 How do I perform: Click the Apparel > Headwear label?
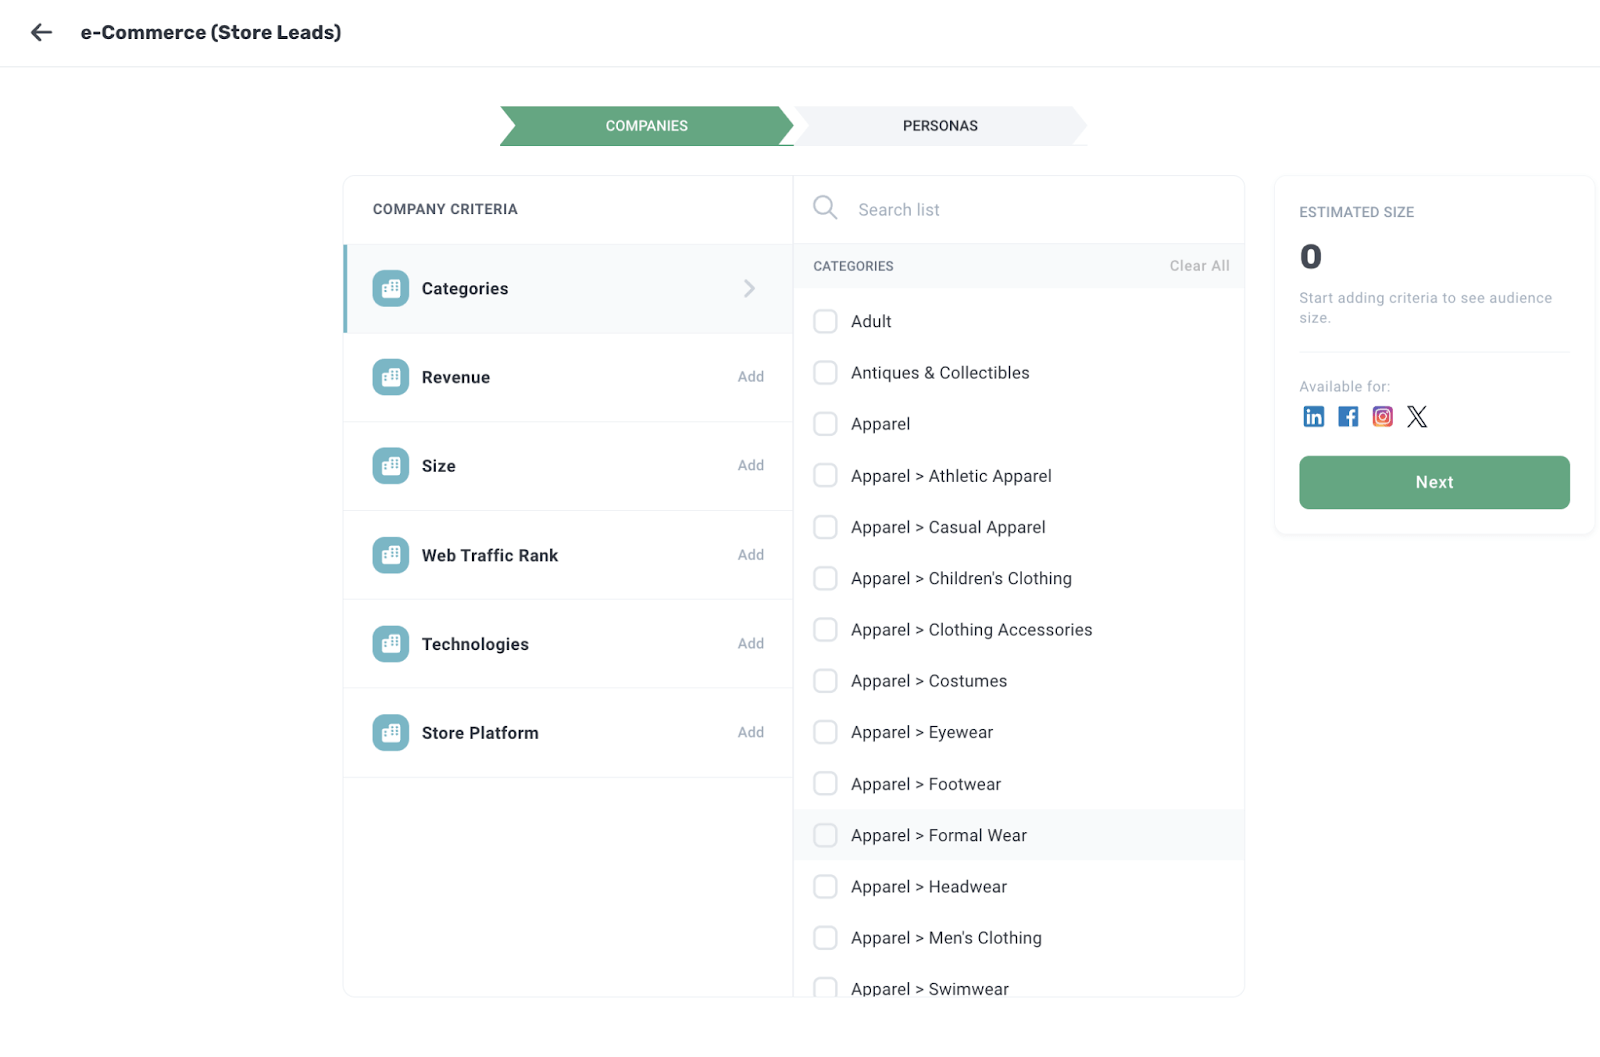(x=929, y=887)
